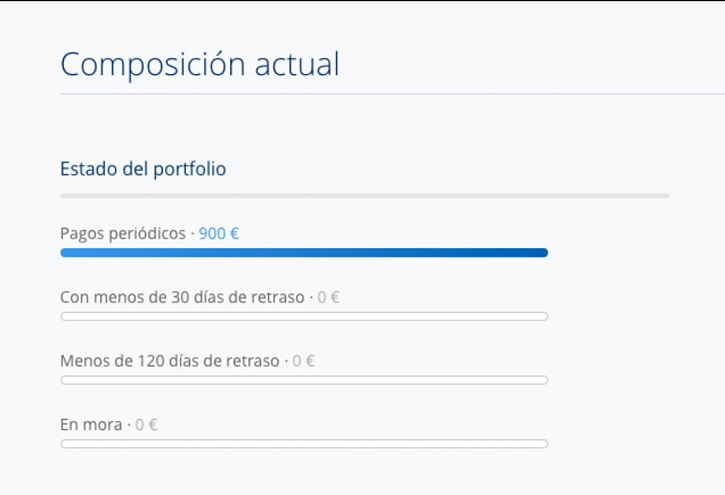
Task: Click the gray divider below Estado del portfolio
Action: point(364,195)
